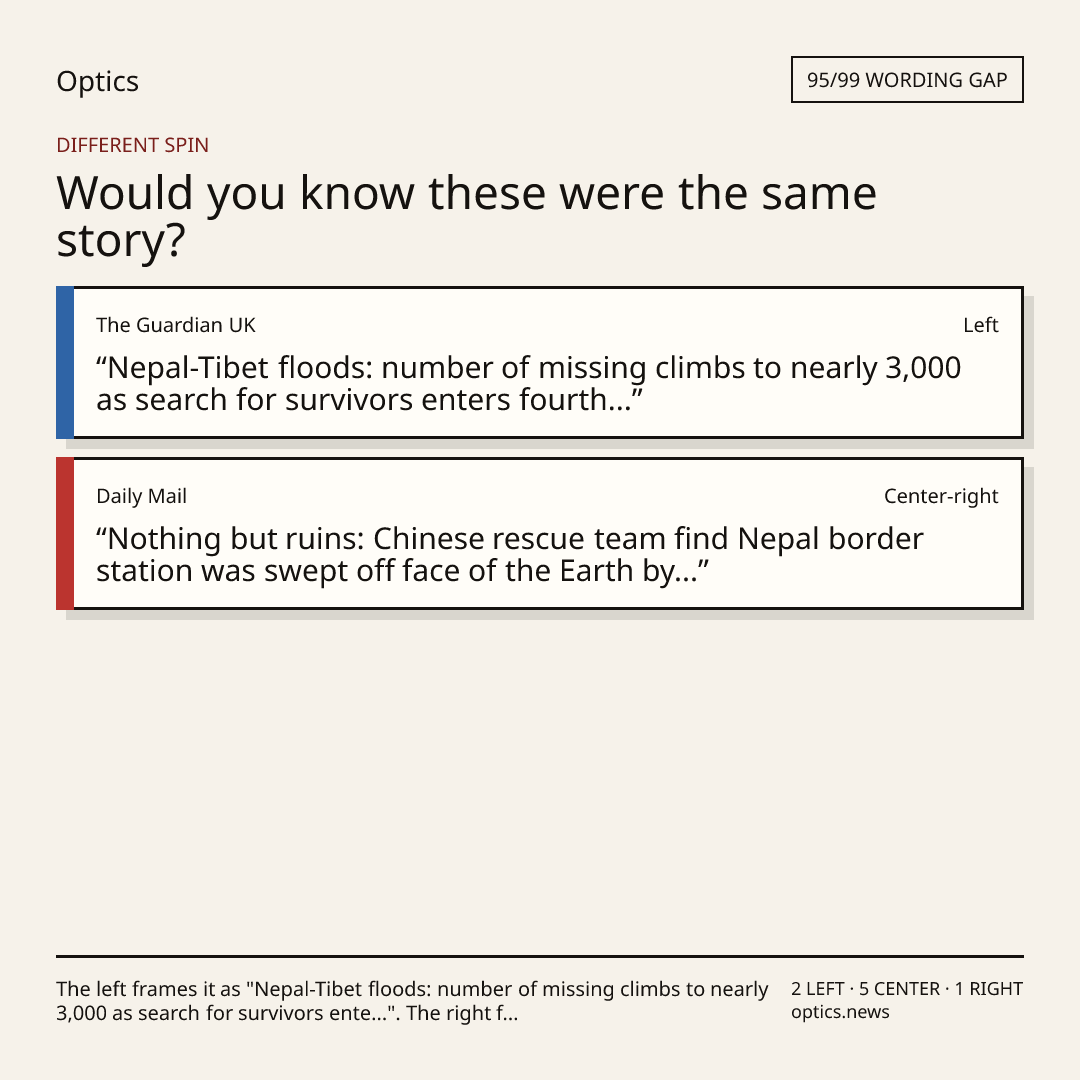Click the framing summary text at bottom

pyautogui.click(x=412, y=1001)
